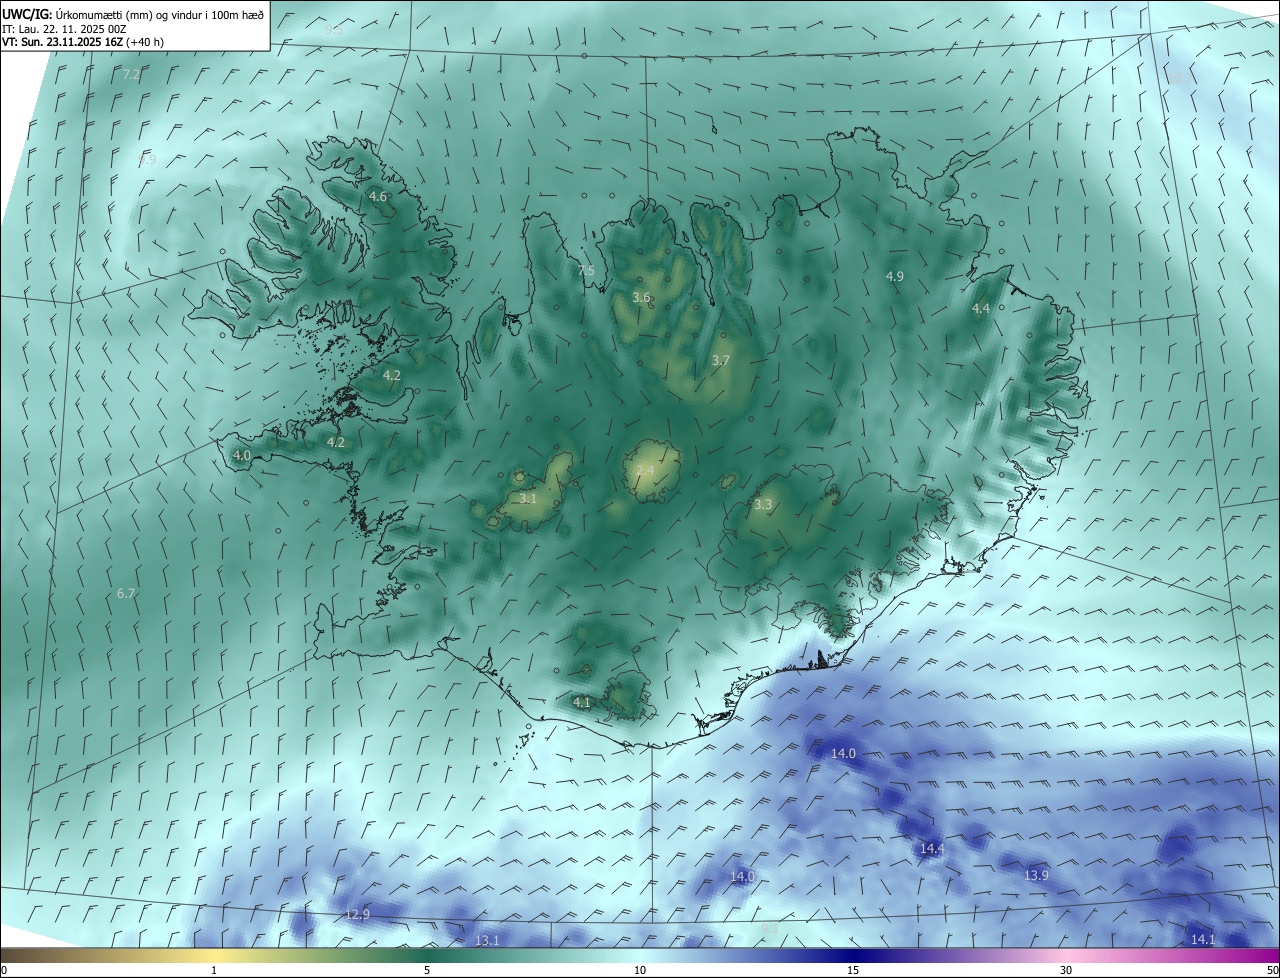Click the 15 tick on the color scale
Viewport: 1280px width, 978px height.
click(853, 970)
